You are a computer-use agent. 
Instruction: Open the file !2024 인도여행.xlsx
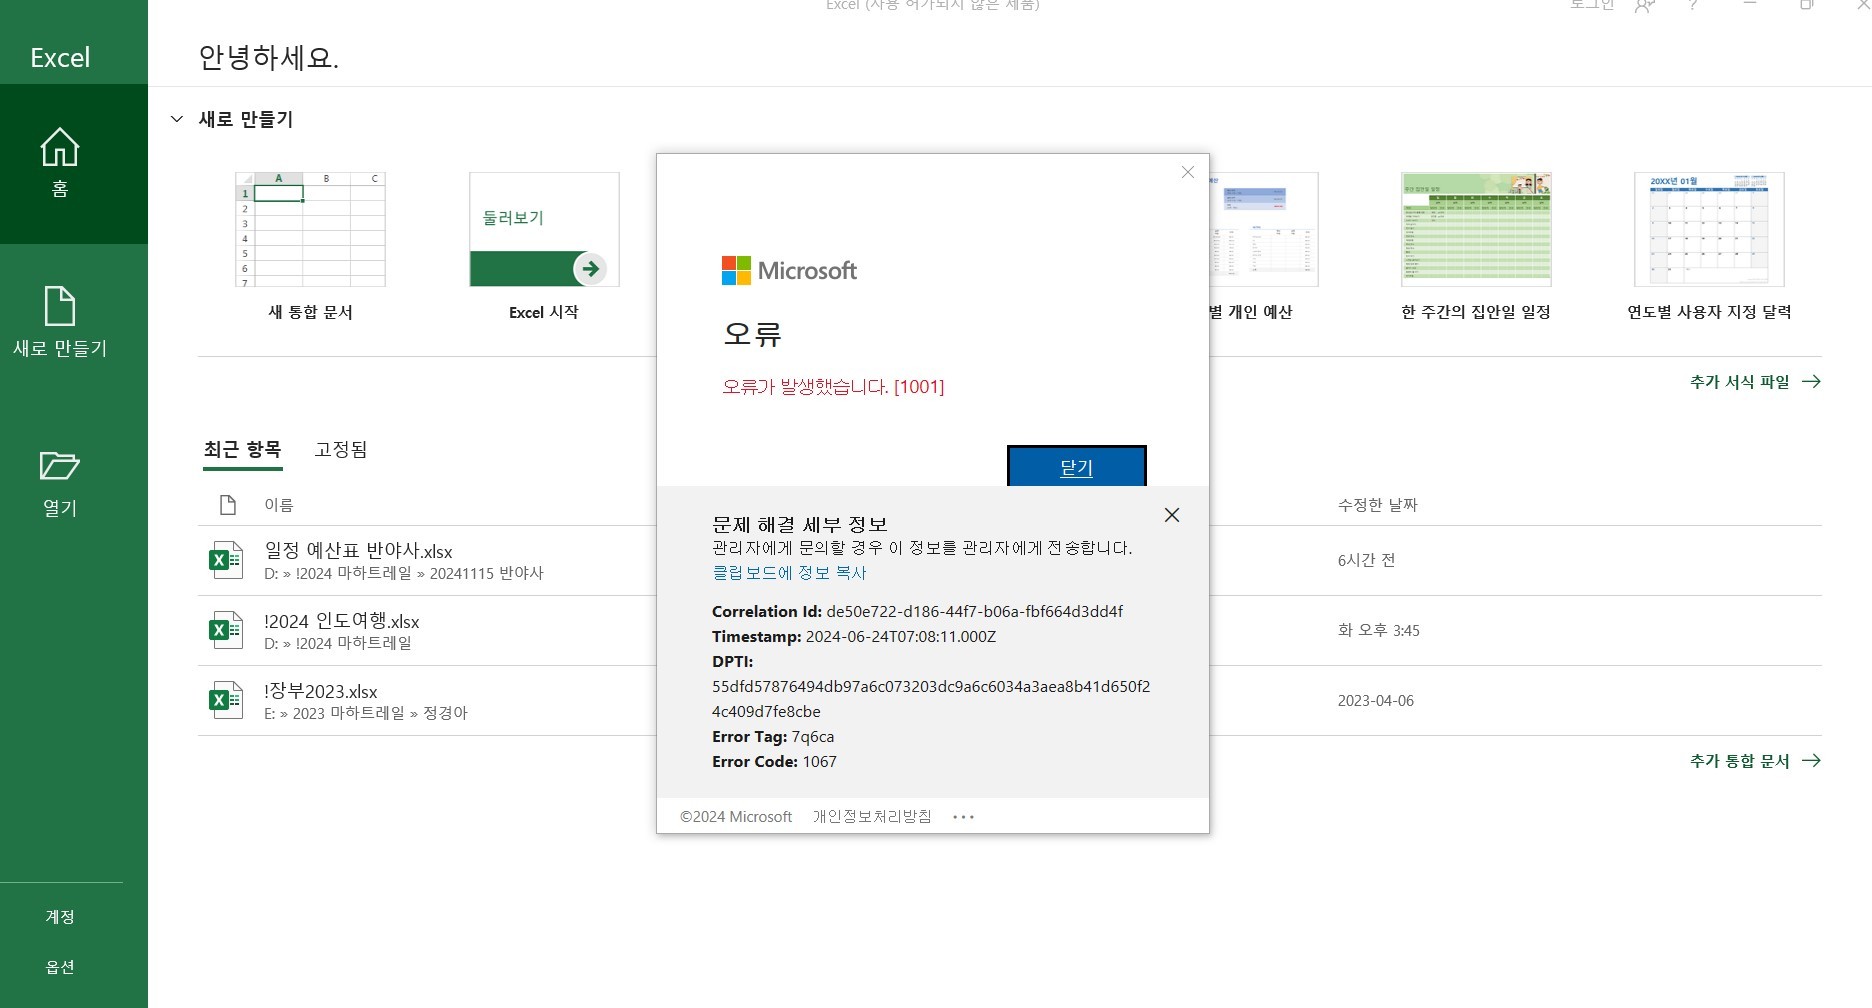[x=342, y=621]
